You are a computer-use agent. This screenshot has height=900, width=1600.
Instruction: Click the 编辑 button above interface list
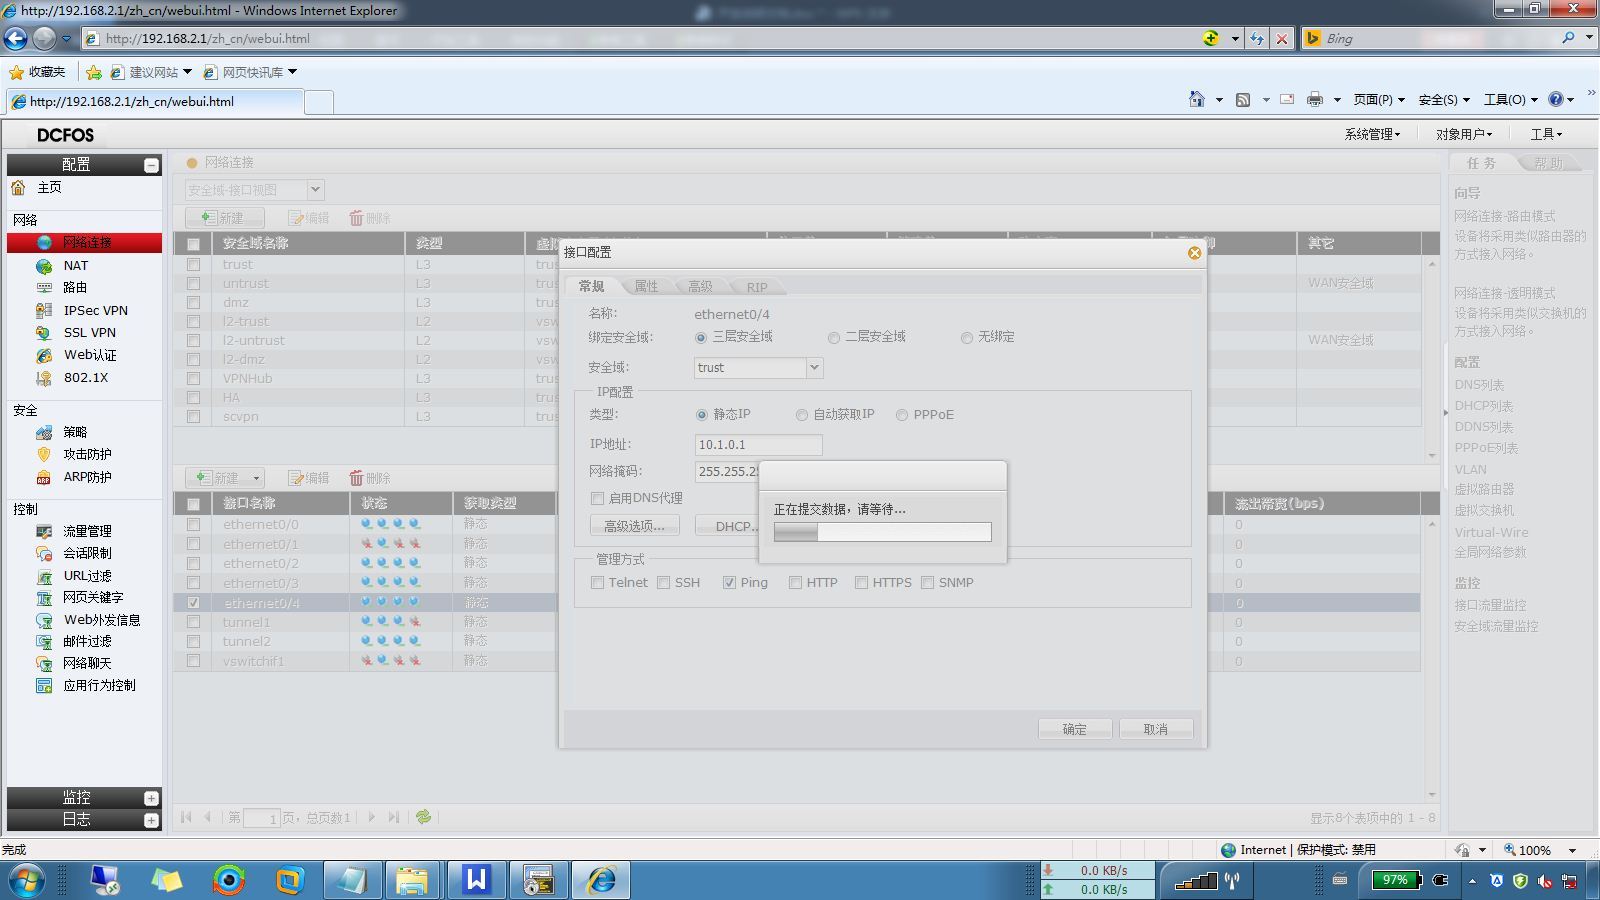pyautogui.click(x=308, y=479)
